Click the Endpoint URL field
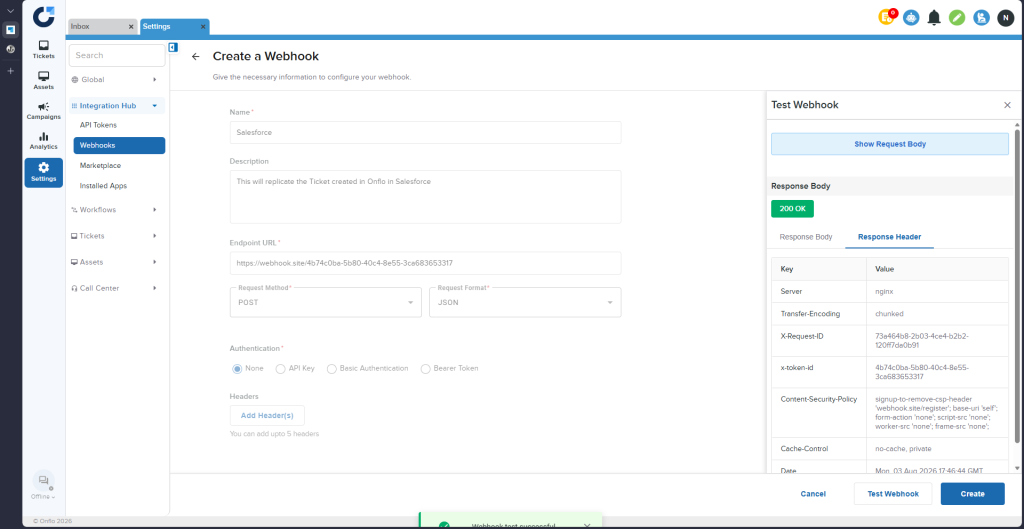This screenshot has height=529, width=1024. pos(425,263)
